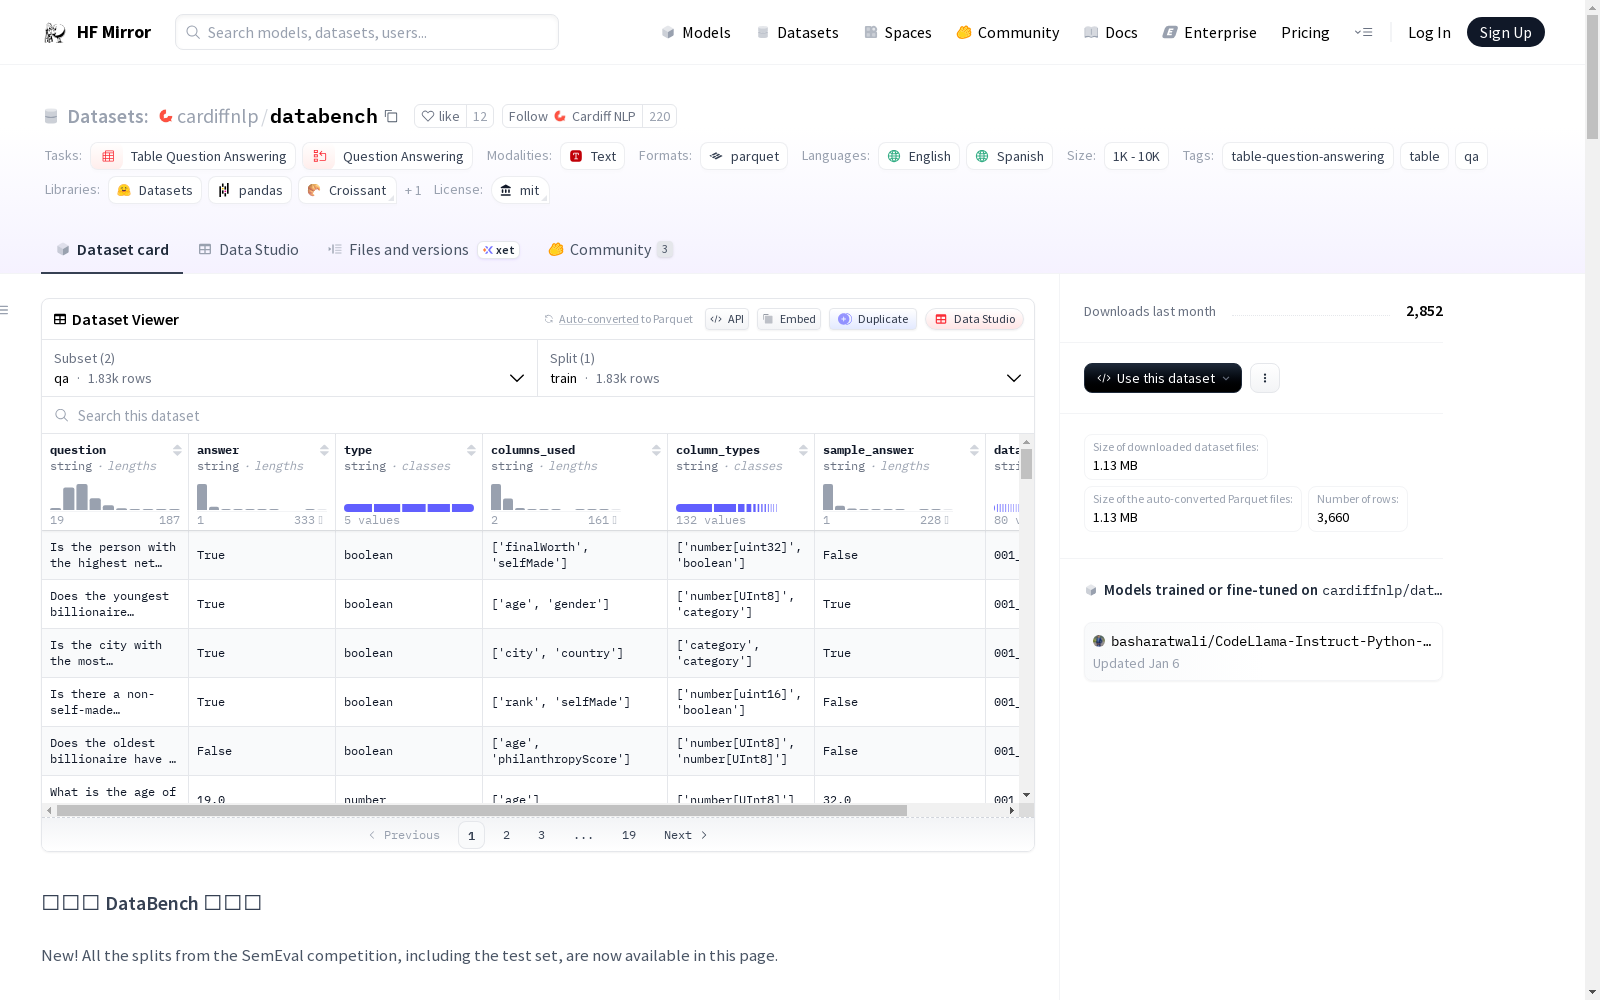This screenshot has height=1000, width=1600.
Task: Sort by the answer column
Action: pos(324,450)
